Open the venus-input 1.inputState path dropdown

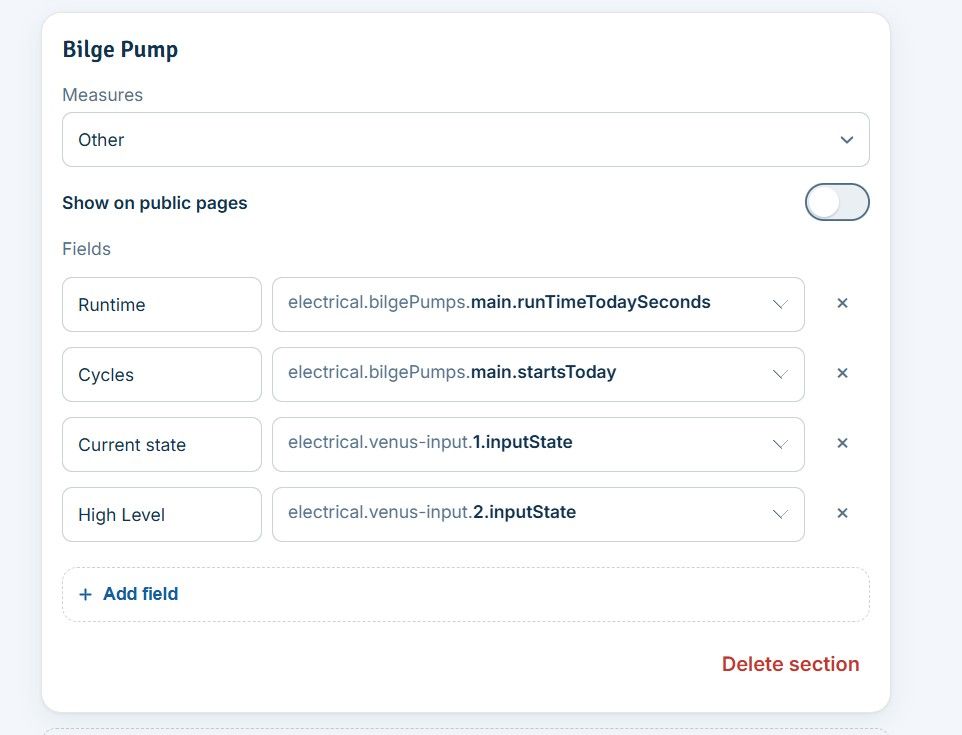[x=538, y=444]
